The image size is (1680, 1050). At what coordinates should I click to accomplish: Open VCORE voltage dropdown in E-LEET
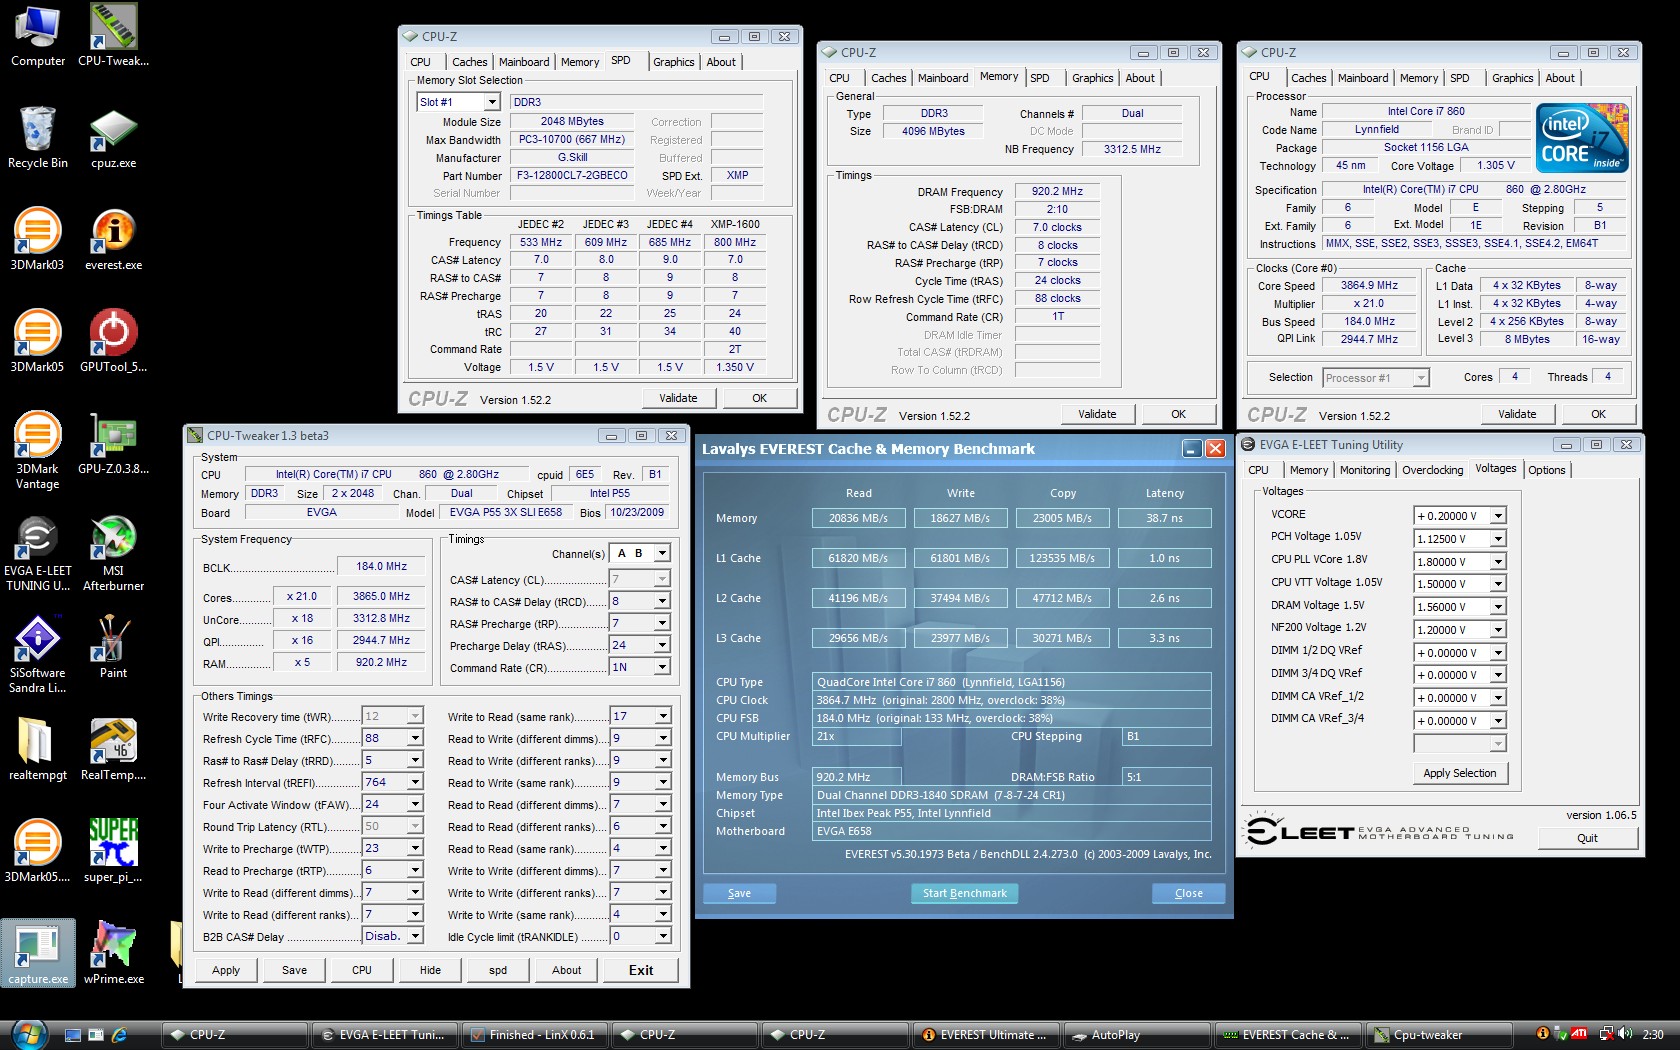click(x=1498, y=516)
